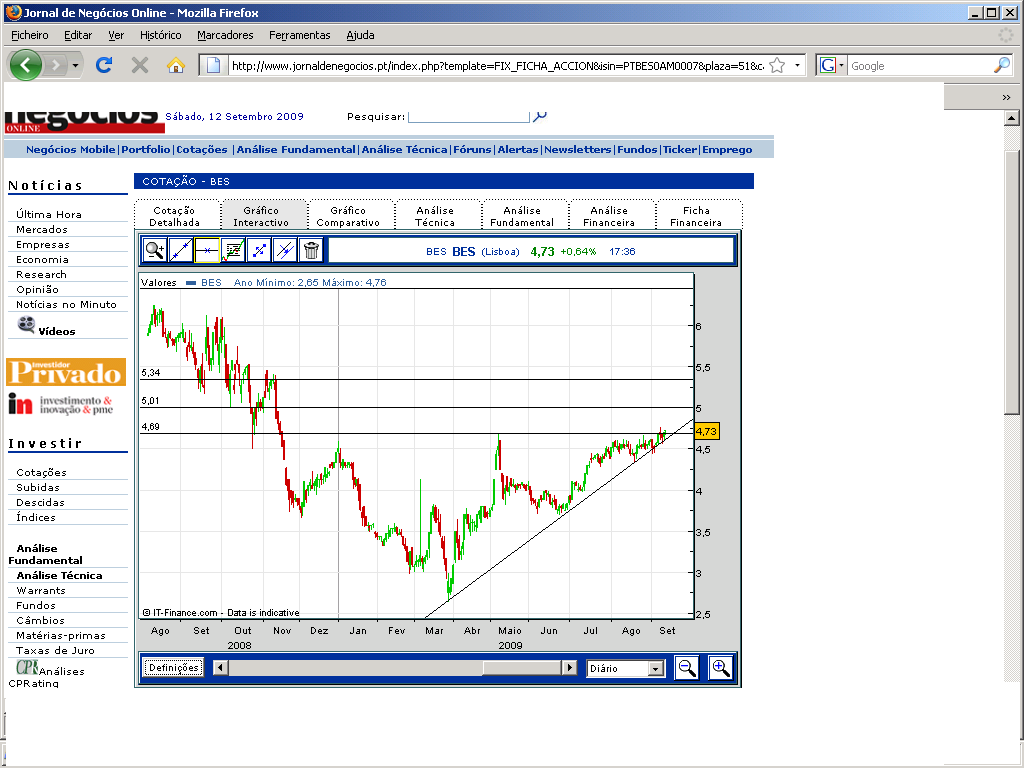Click the Definições button
The height and width of the screenshot is (768, 1024).
click(174, 667)
